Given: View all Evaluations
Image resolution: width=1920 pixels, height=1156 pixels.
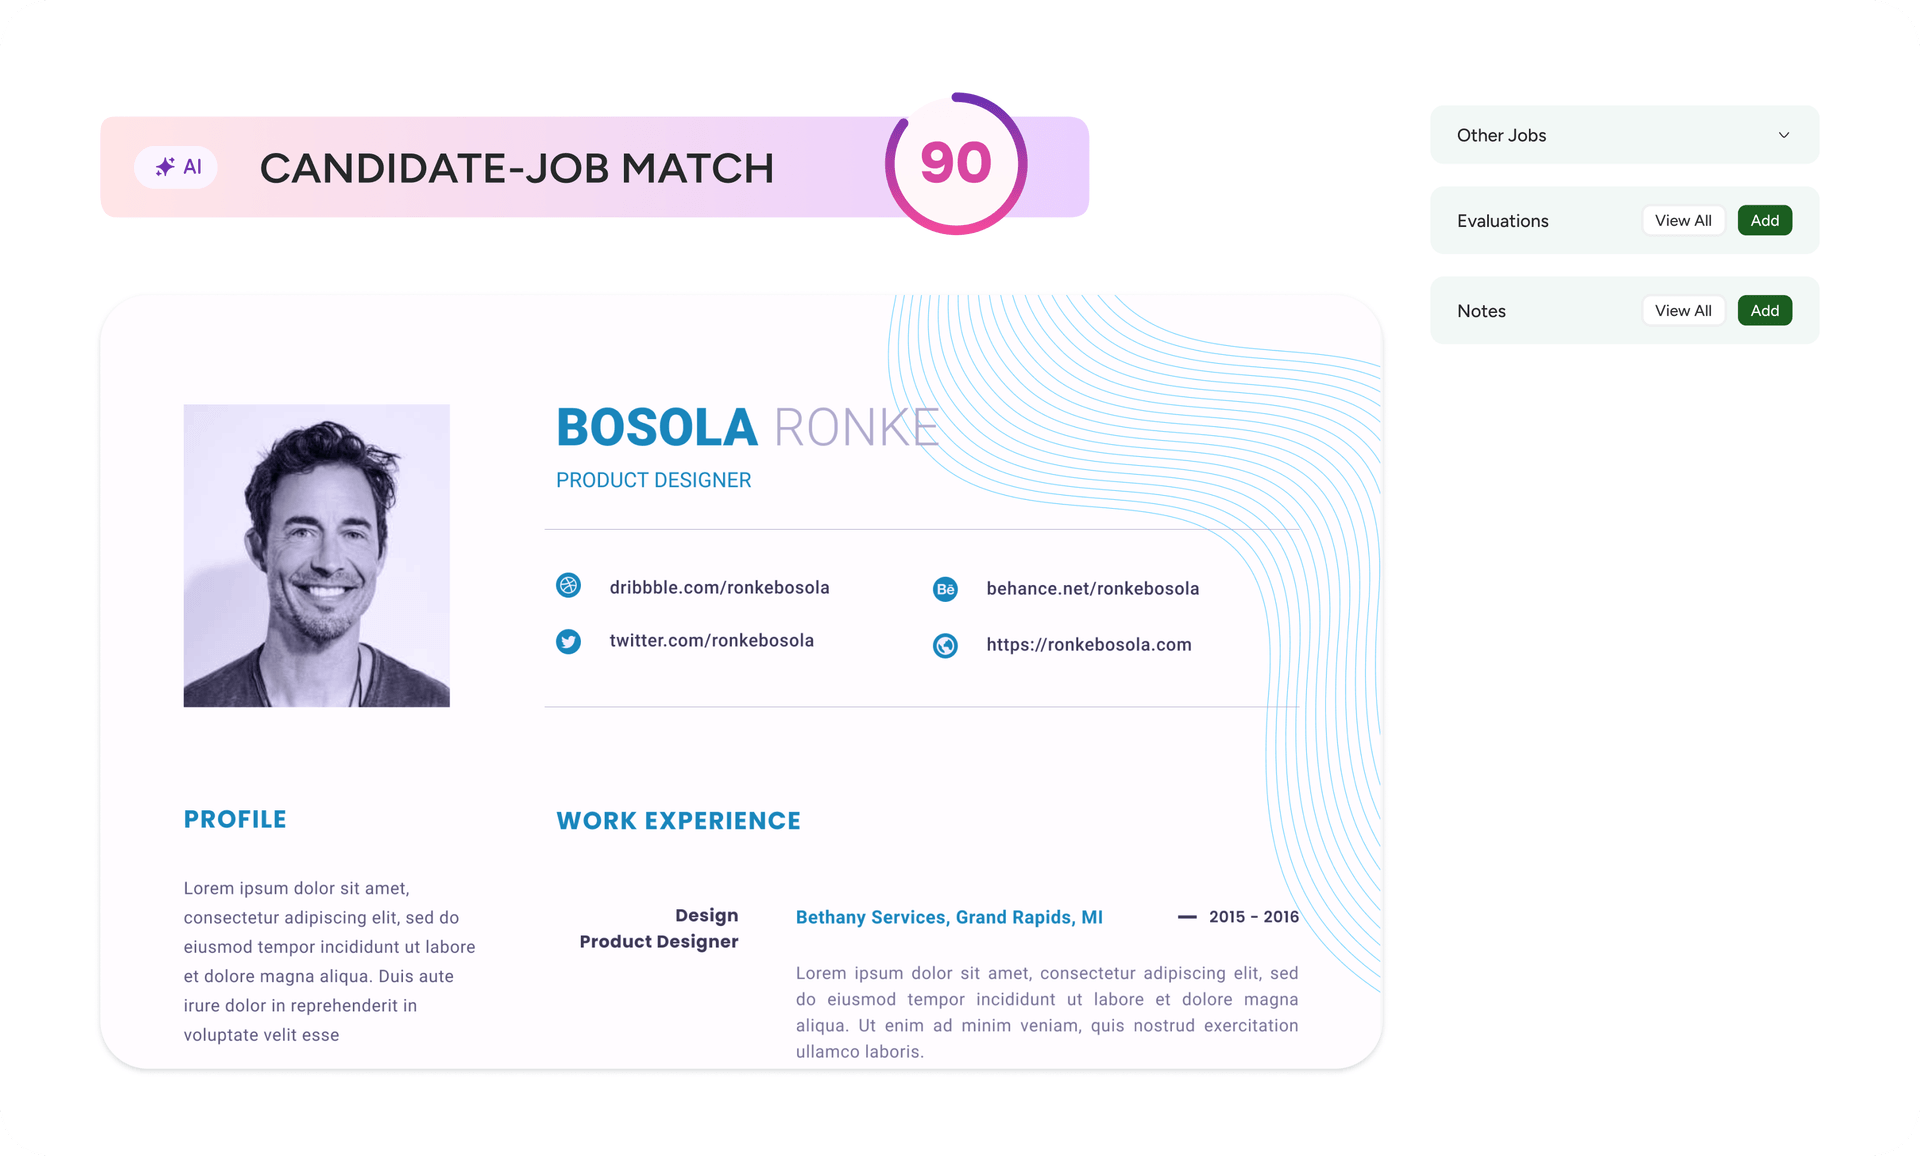Looking at the screenshot, I should [x=1683, y=221].
